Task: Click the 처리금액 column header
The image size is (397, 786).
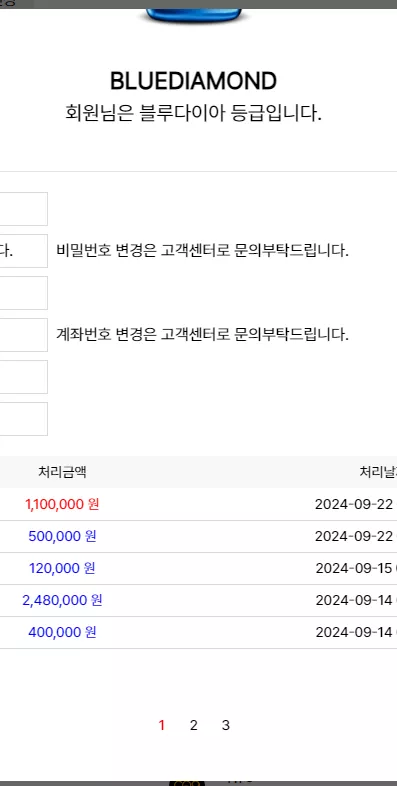Action: click(x=62, y=472)
